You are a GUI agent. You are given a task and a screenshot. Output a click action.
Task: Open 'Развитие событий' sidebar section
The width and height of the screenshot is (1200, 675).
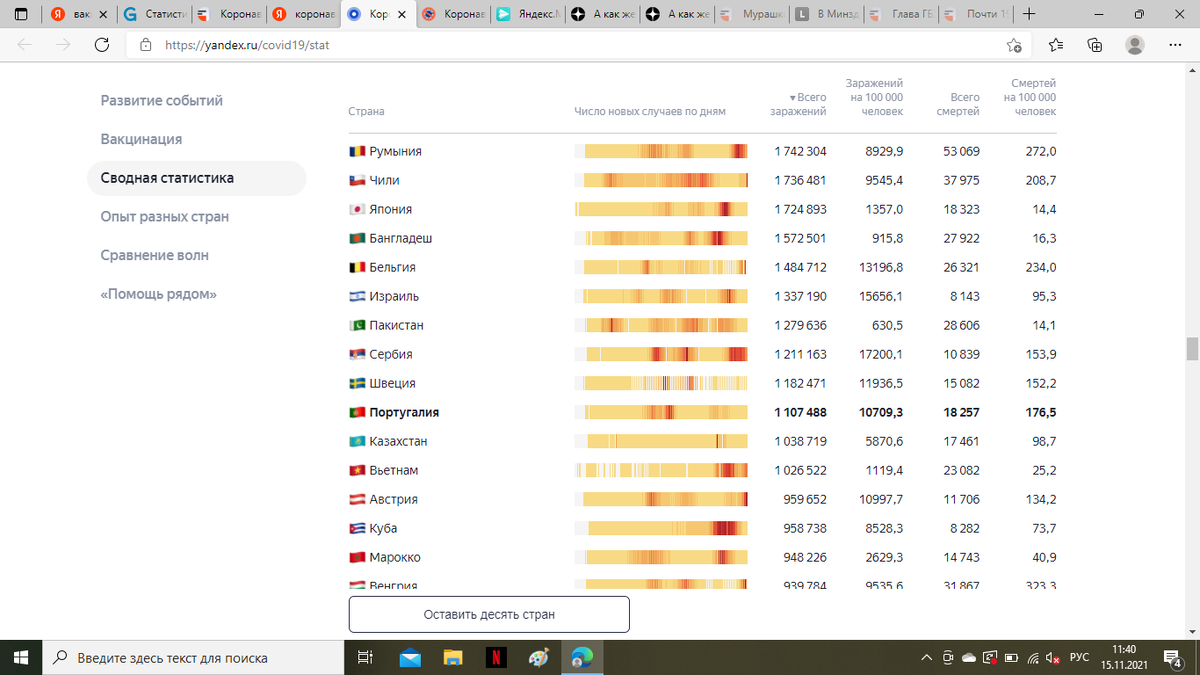162,101
